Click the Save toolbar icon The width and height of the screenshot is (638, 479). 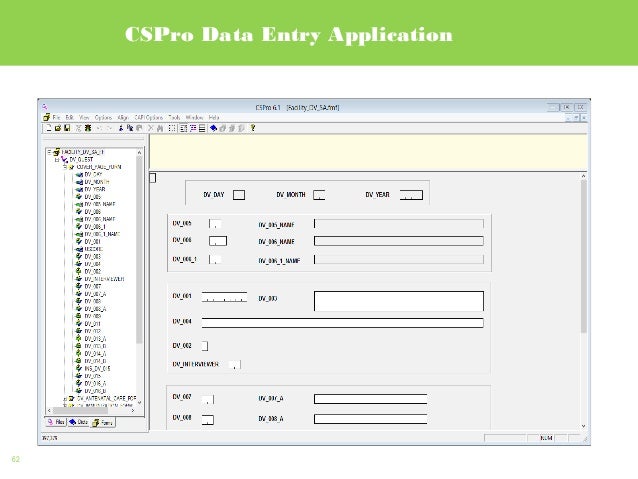click(x=67, y=128)
